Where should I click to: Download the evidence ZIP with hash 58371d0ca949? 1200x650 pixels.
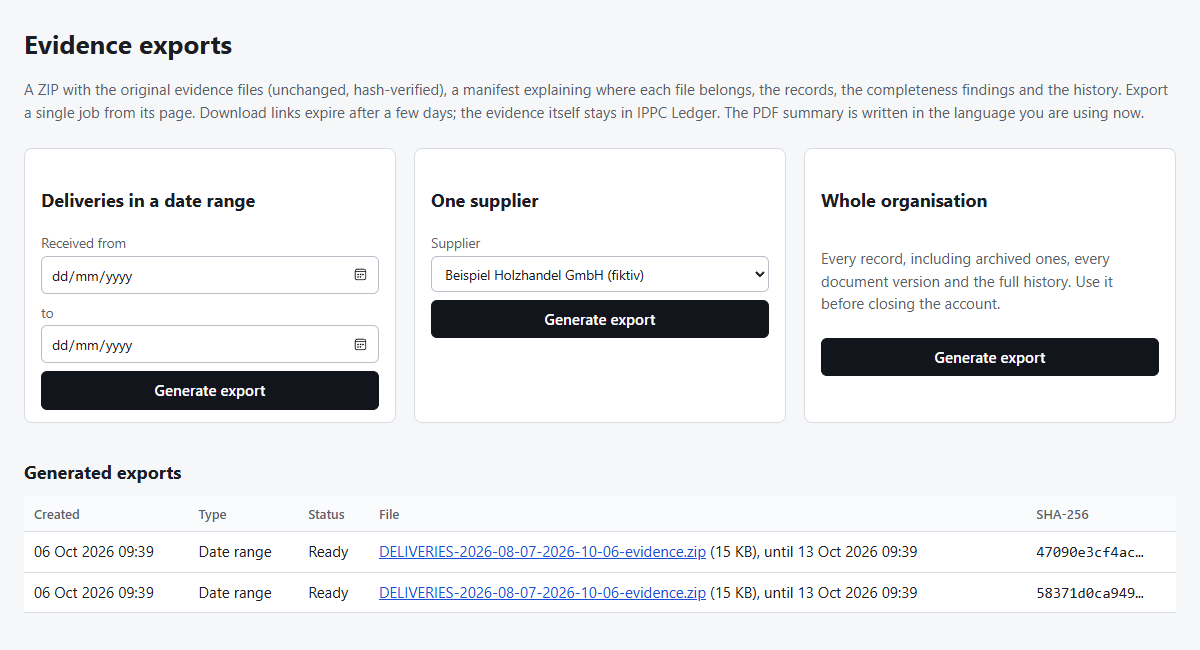(x=542, y=593)
